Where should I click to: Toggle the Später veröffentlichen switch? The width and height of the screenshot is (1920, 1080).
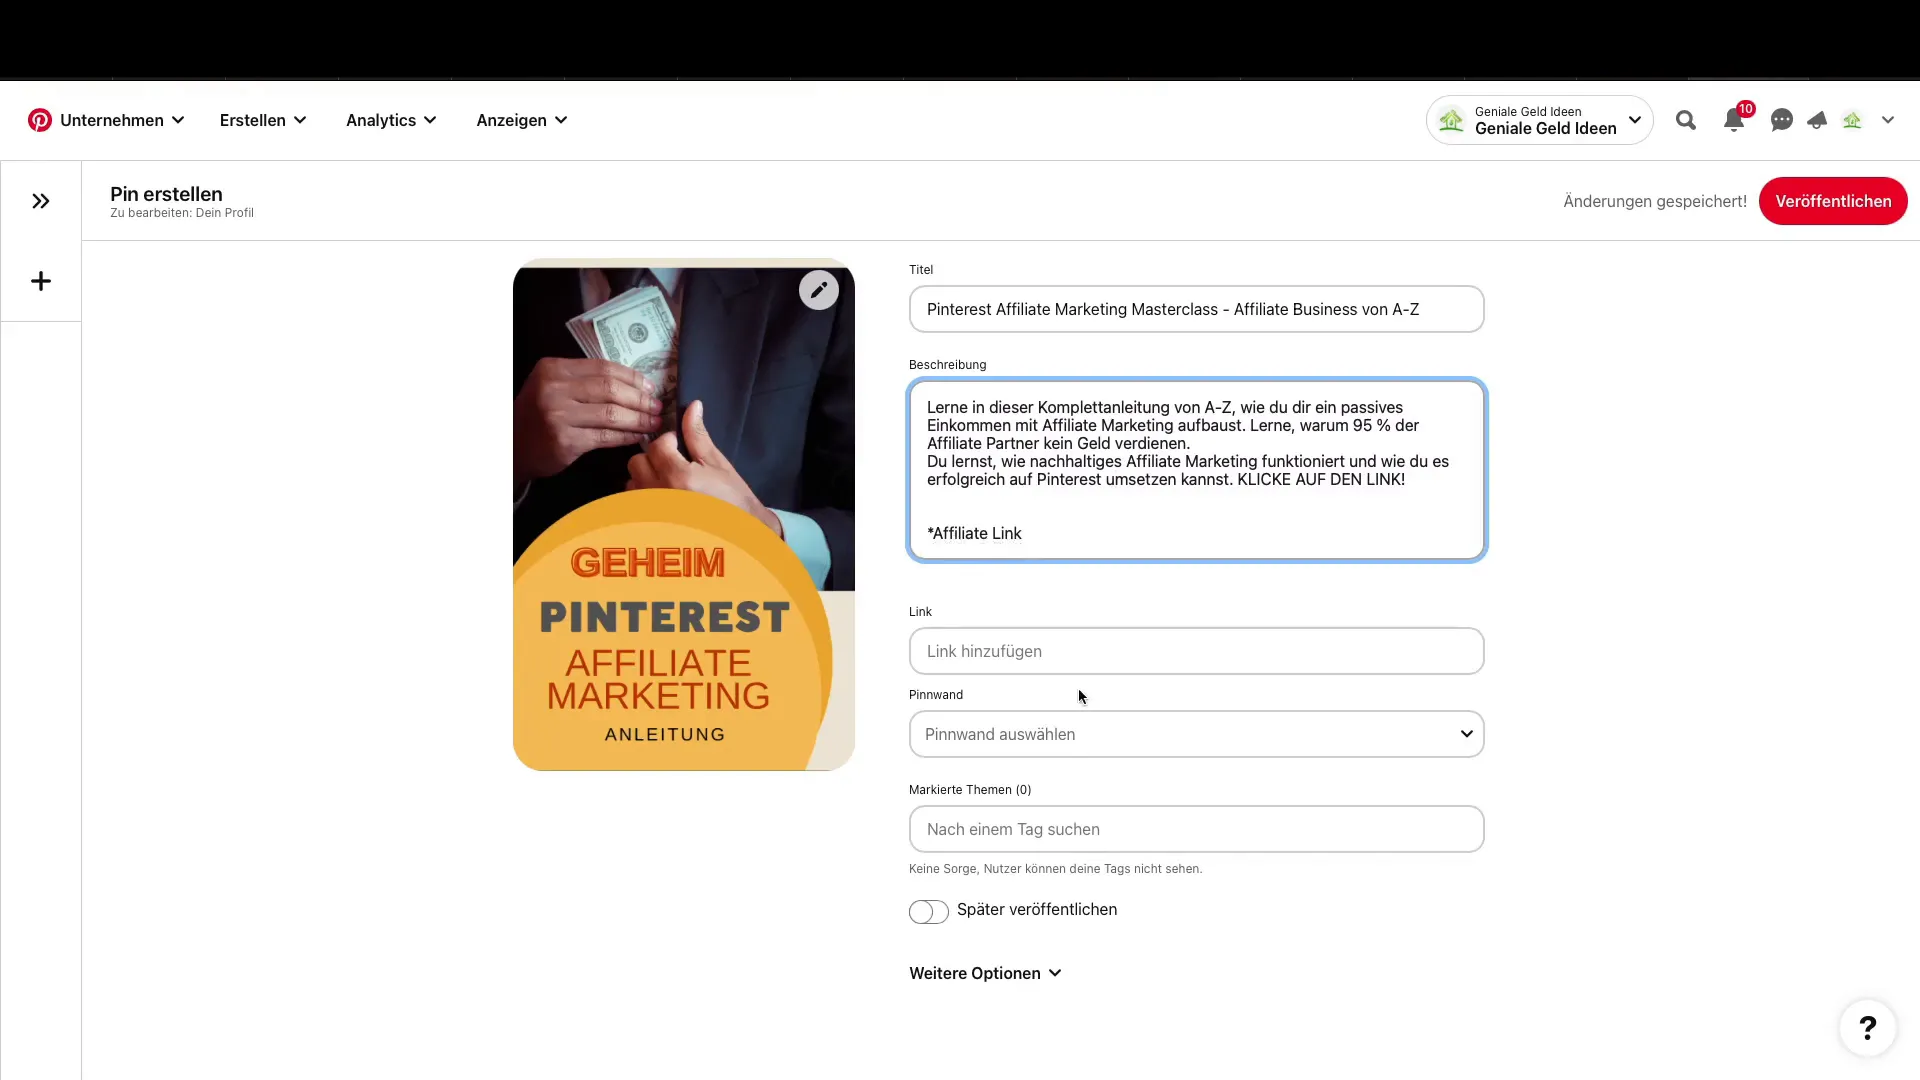coord(928,911)
